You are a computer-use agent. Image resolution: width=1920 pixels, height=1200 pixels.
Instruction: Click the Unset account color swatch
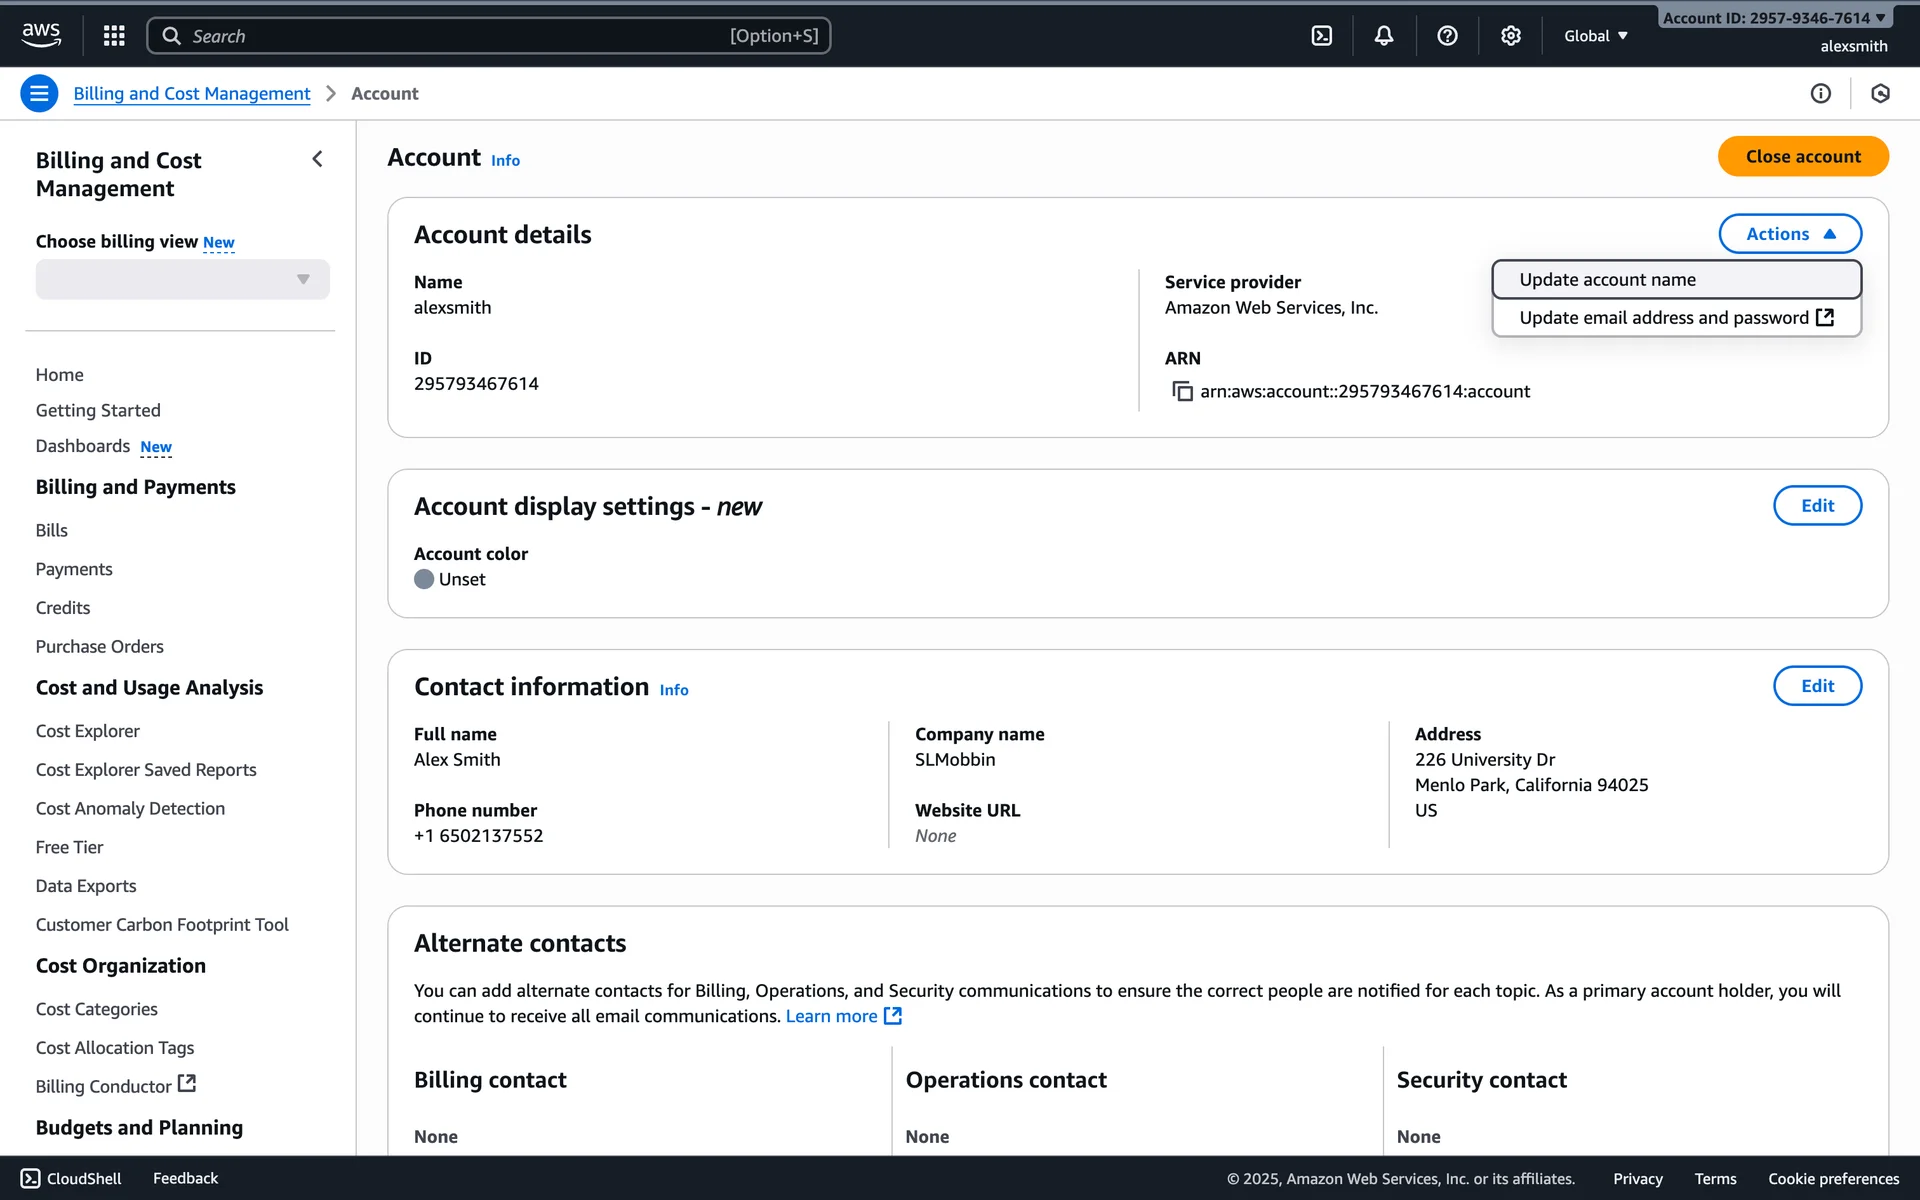pyautogui.click(x=424, y=579)
